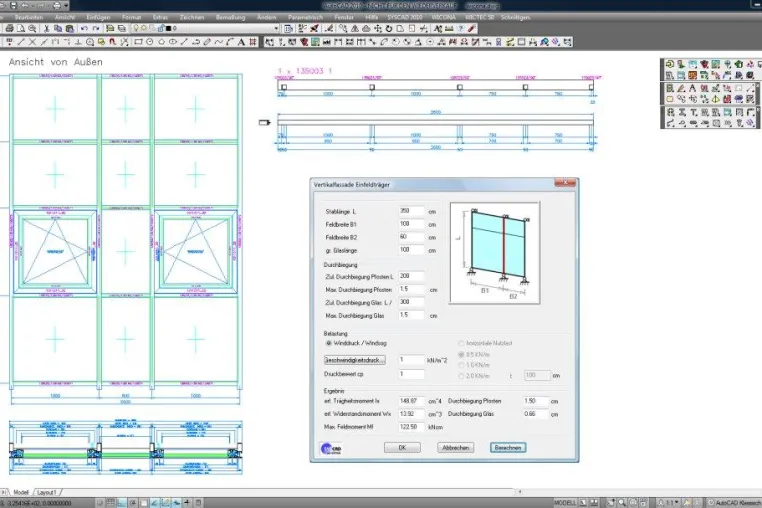762x508 pixels.
Task: Click the quick-access printer icon
Action: tap(57, 6)
